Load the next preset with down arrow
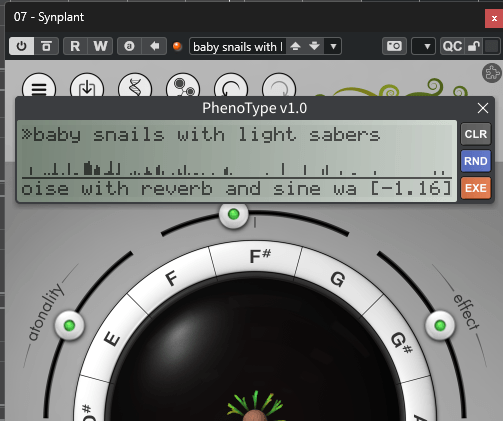Viewport: 503px width, 421px height. [314, 46]
